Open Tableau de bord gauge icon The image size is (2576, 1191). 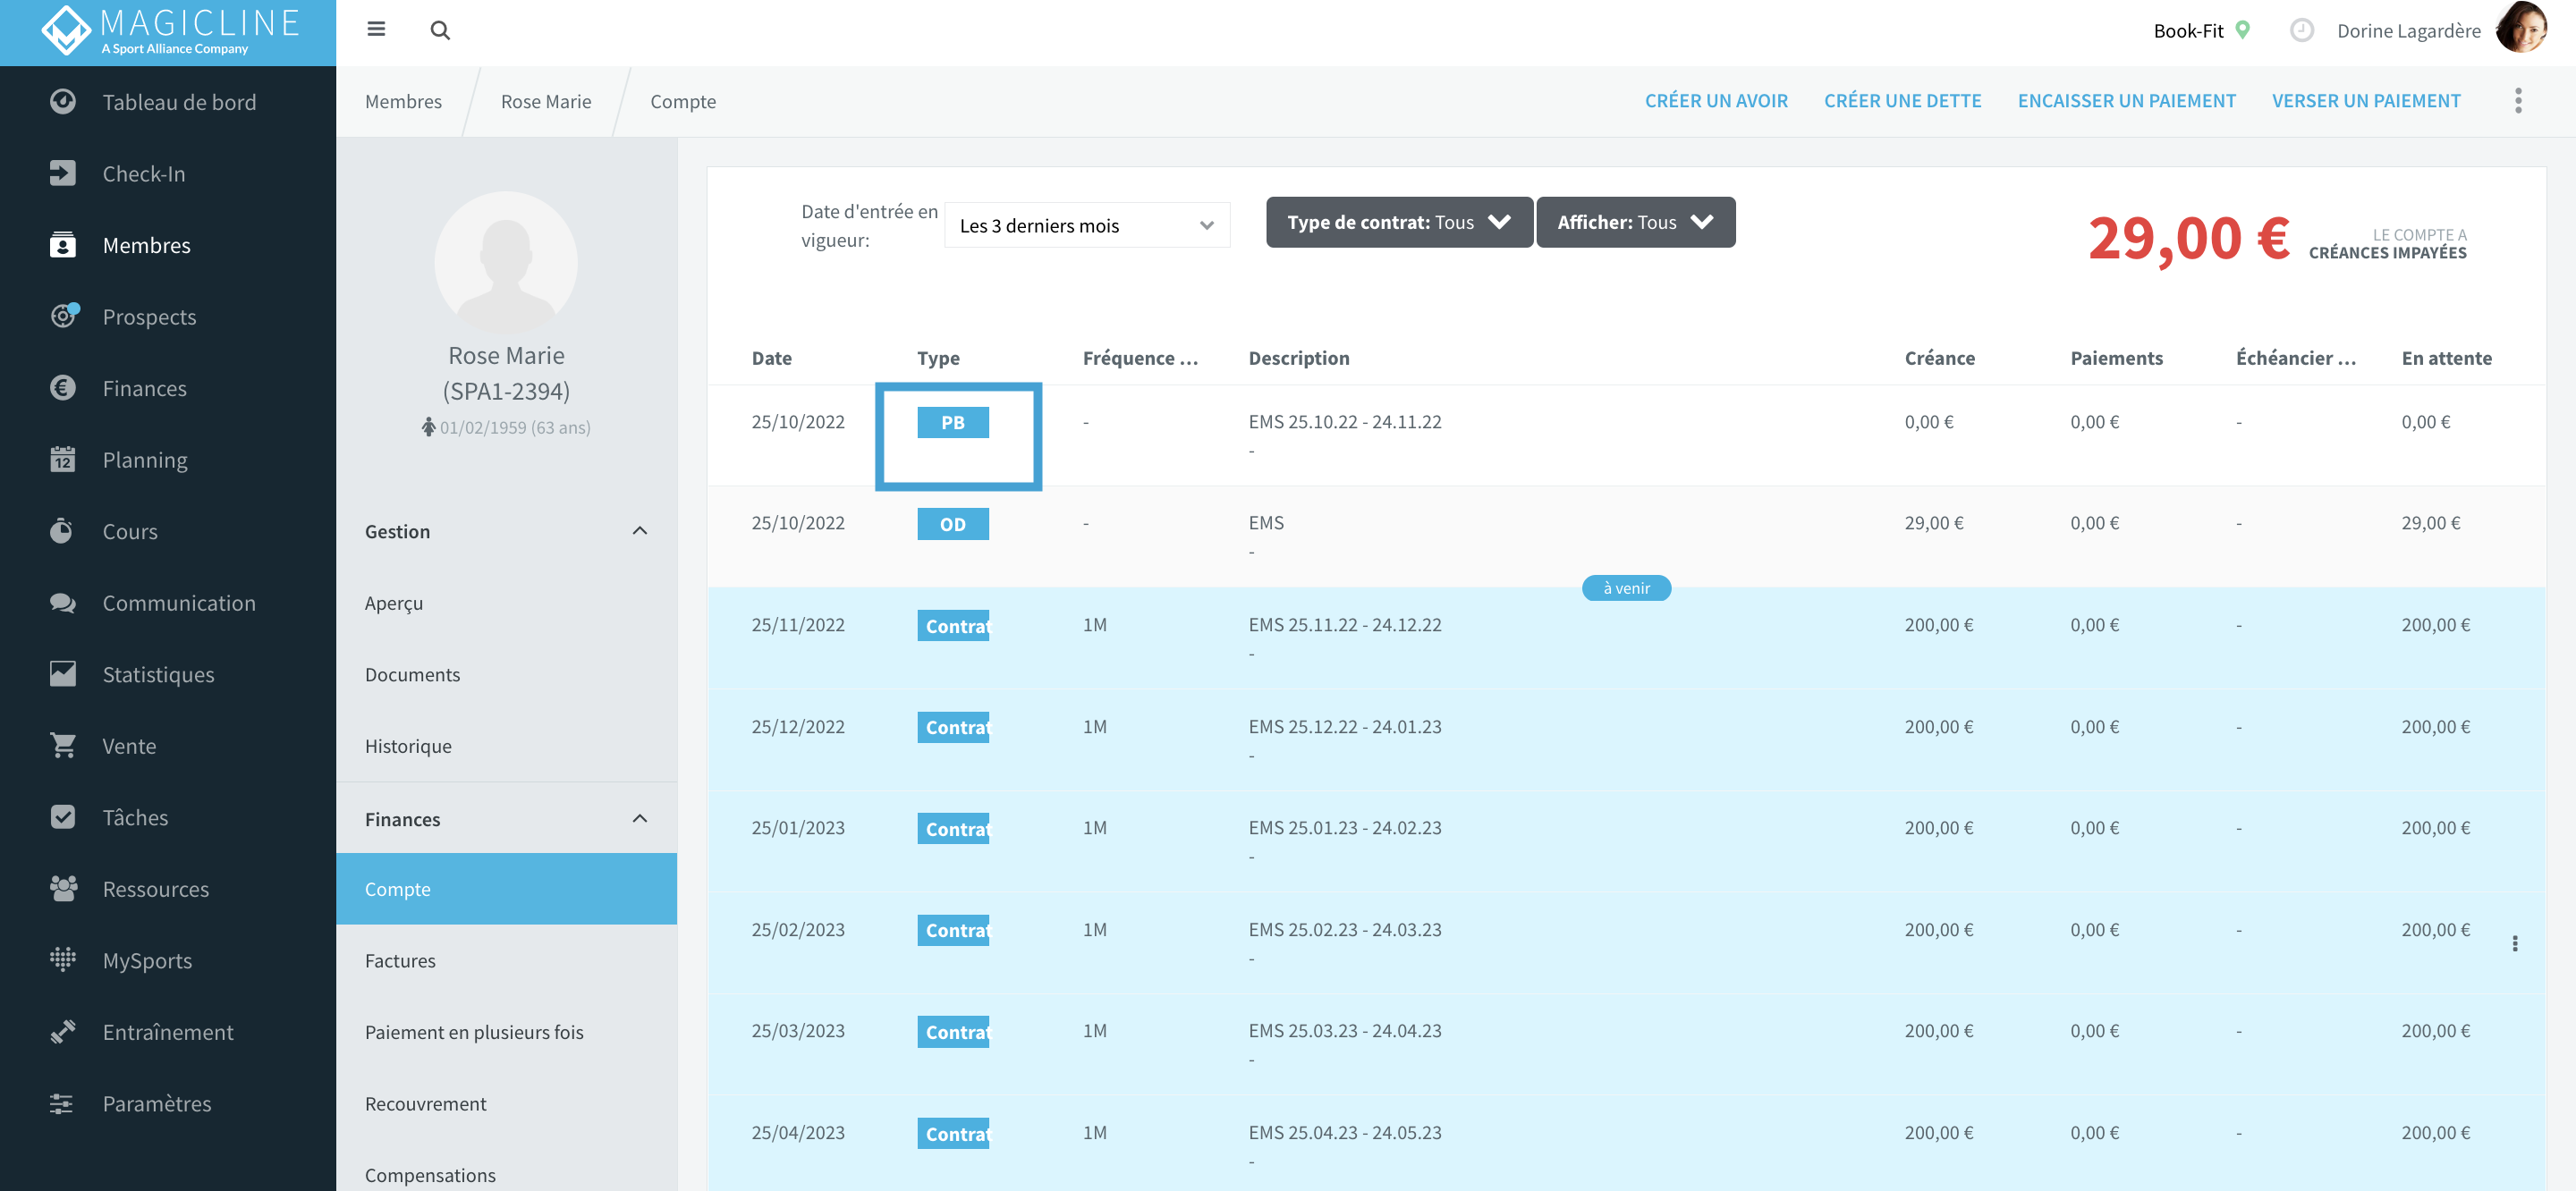point(63,101)
